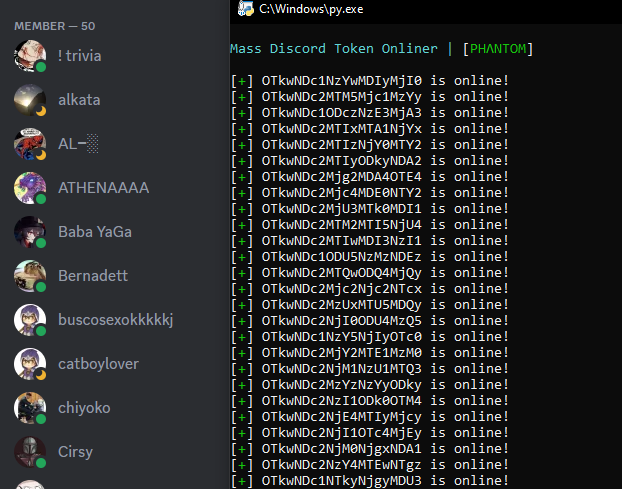622x489 pixels.
Task: Click the [PHANTOM] label in console
Action: coord(498,49)
